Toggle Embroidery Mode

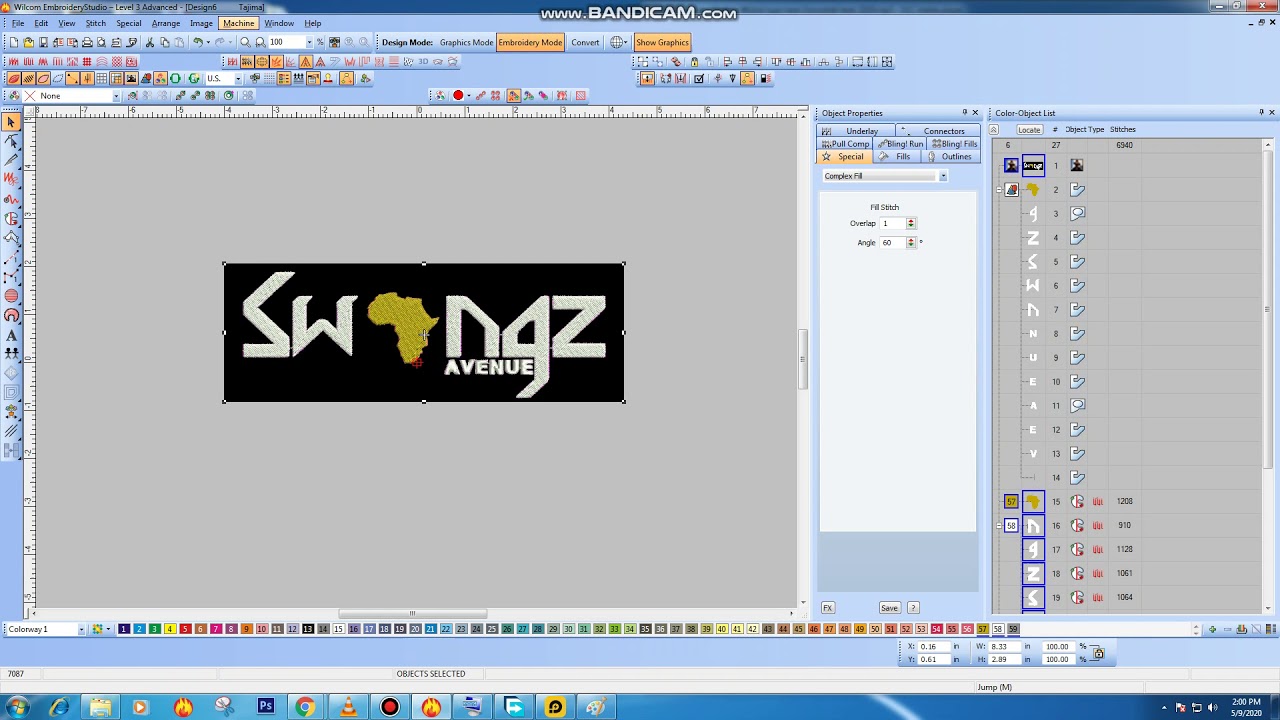click(x=530, y=42)
